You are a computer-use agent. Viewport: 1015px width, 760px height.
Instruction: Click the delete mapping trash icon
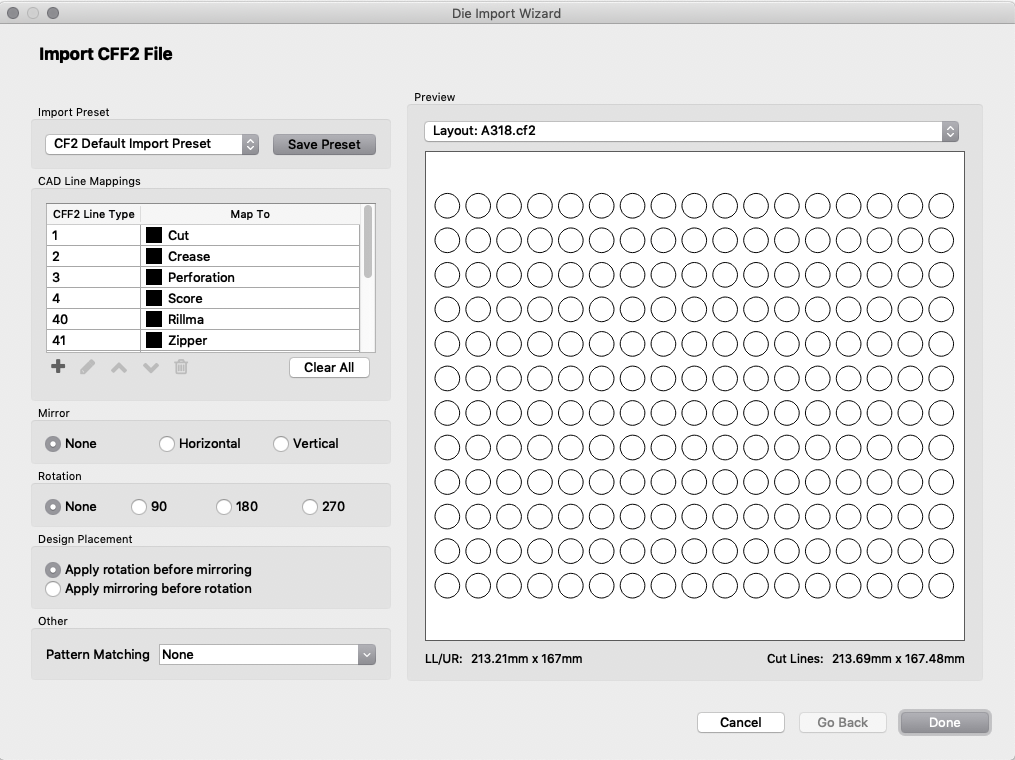coord(181,367)
